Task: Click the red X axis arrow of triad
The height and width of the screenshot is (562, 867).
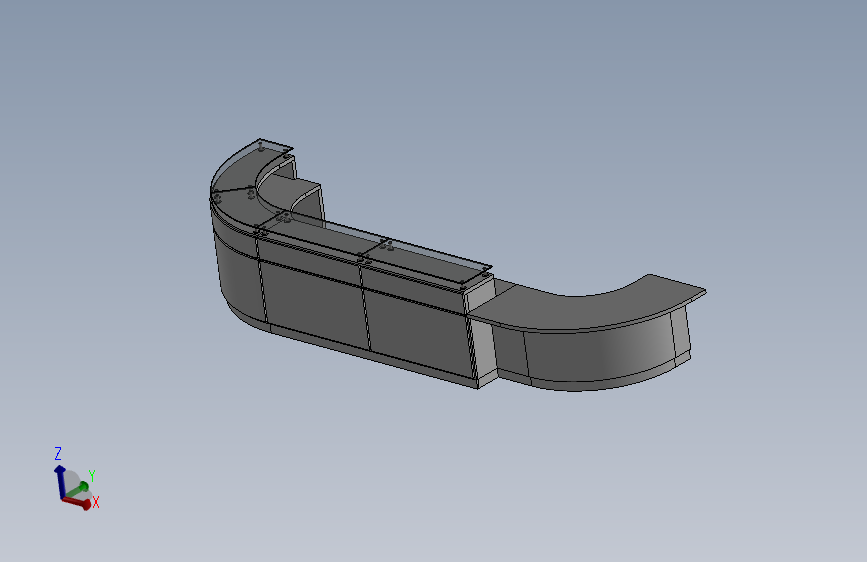Action: point(77,502)
